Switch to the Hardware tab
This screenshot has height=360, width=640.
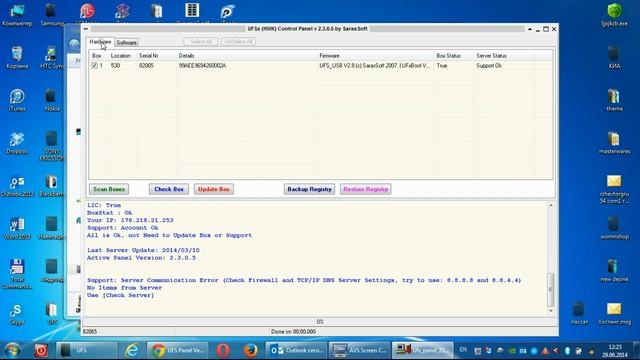tap(100, 42)
